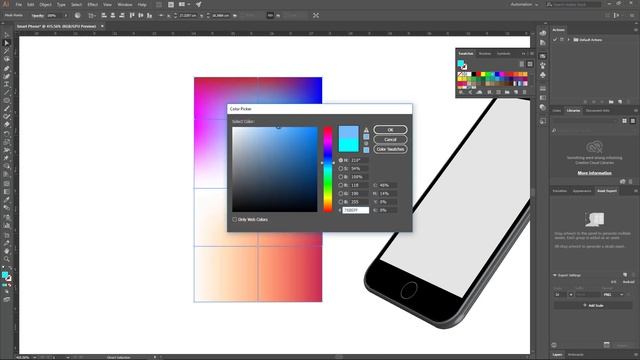
Task: Click the Illustrator Ai logo icon
Action: [x=6, y=4]
